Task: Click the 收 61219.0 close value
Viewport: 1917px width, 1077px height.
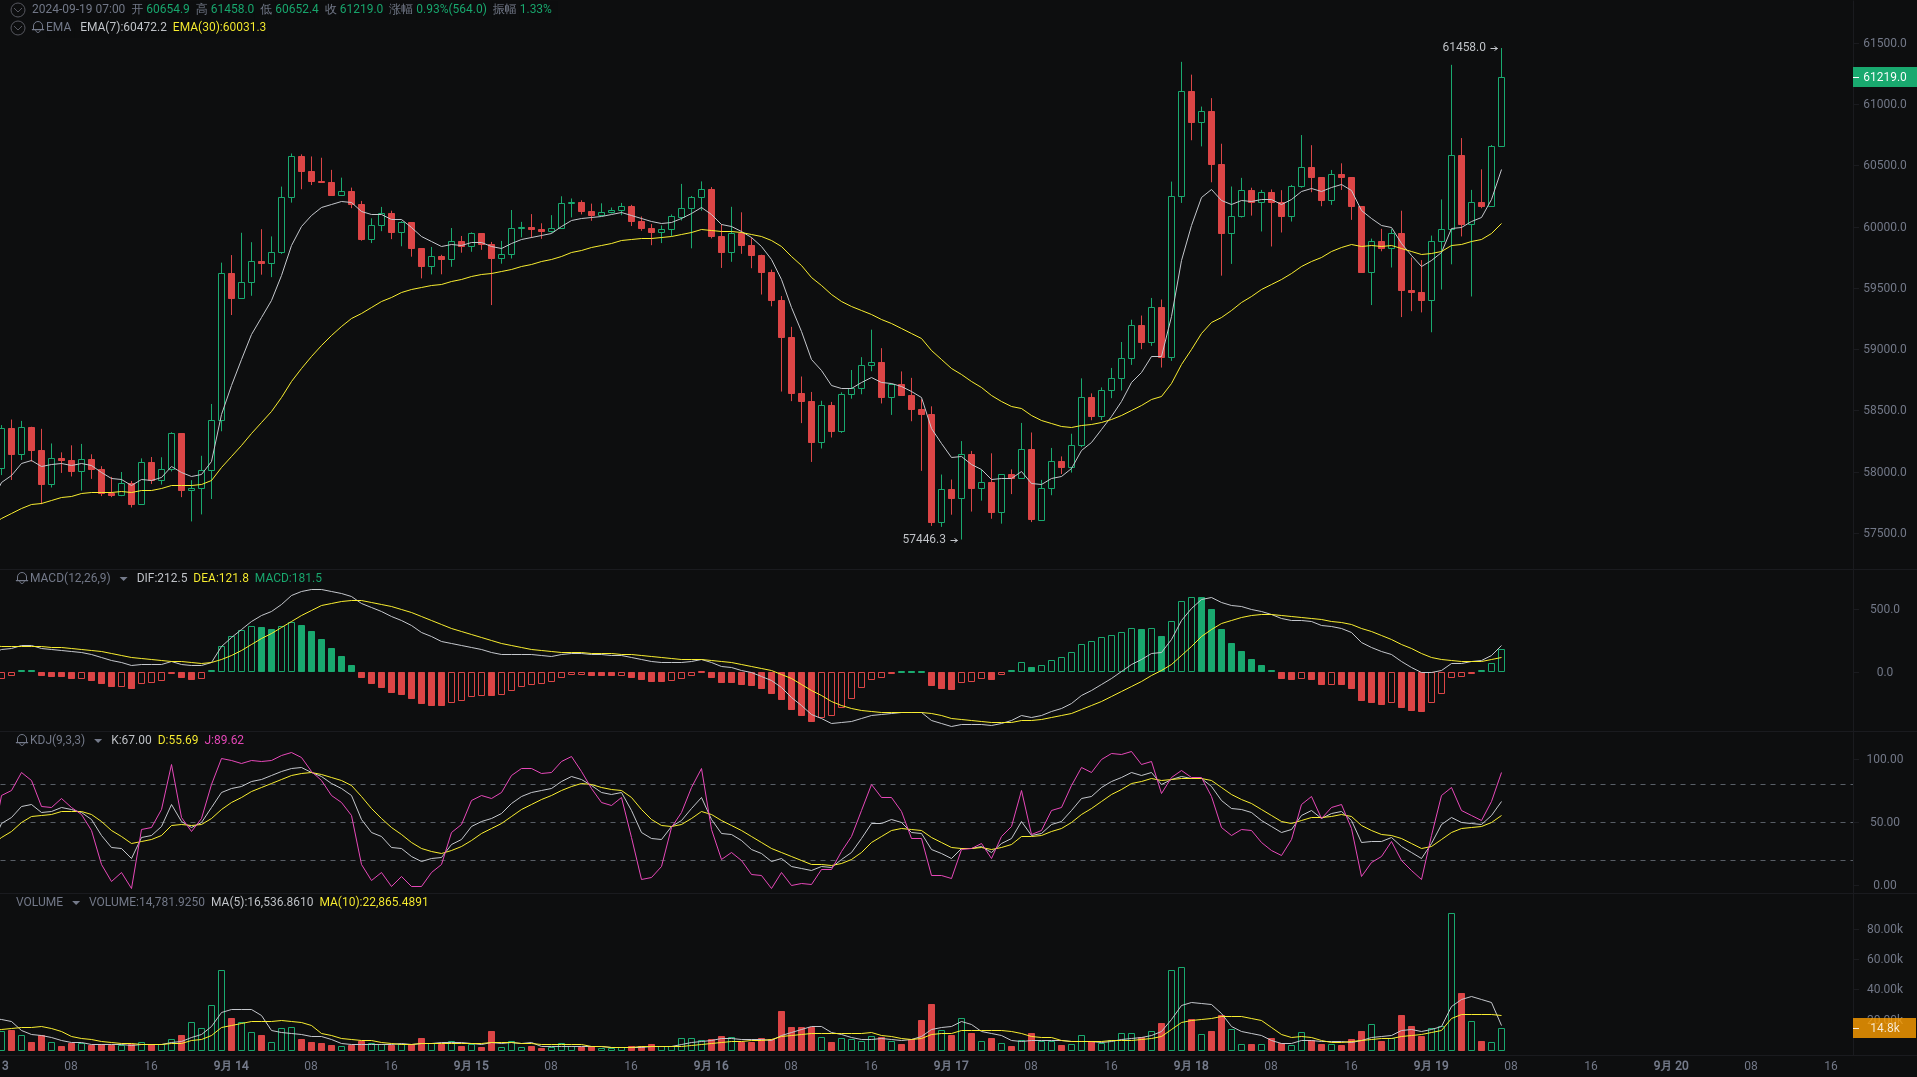Action: tap(354, 9)
